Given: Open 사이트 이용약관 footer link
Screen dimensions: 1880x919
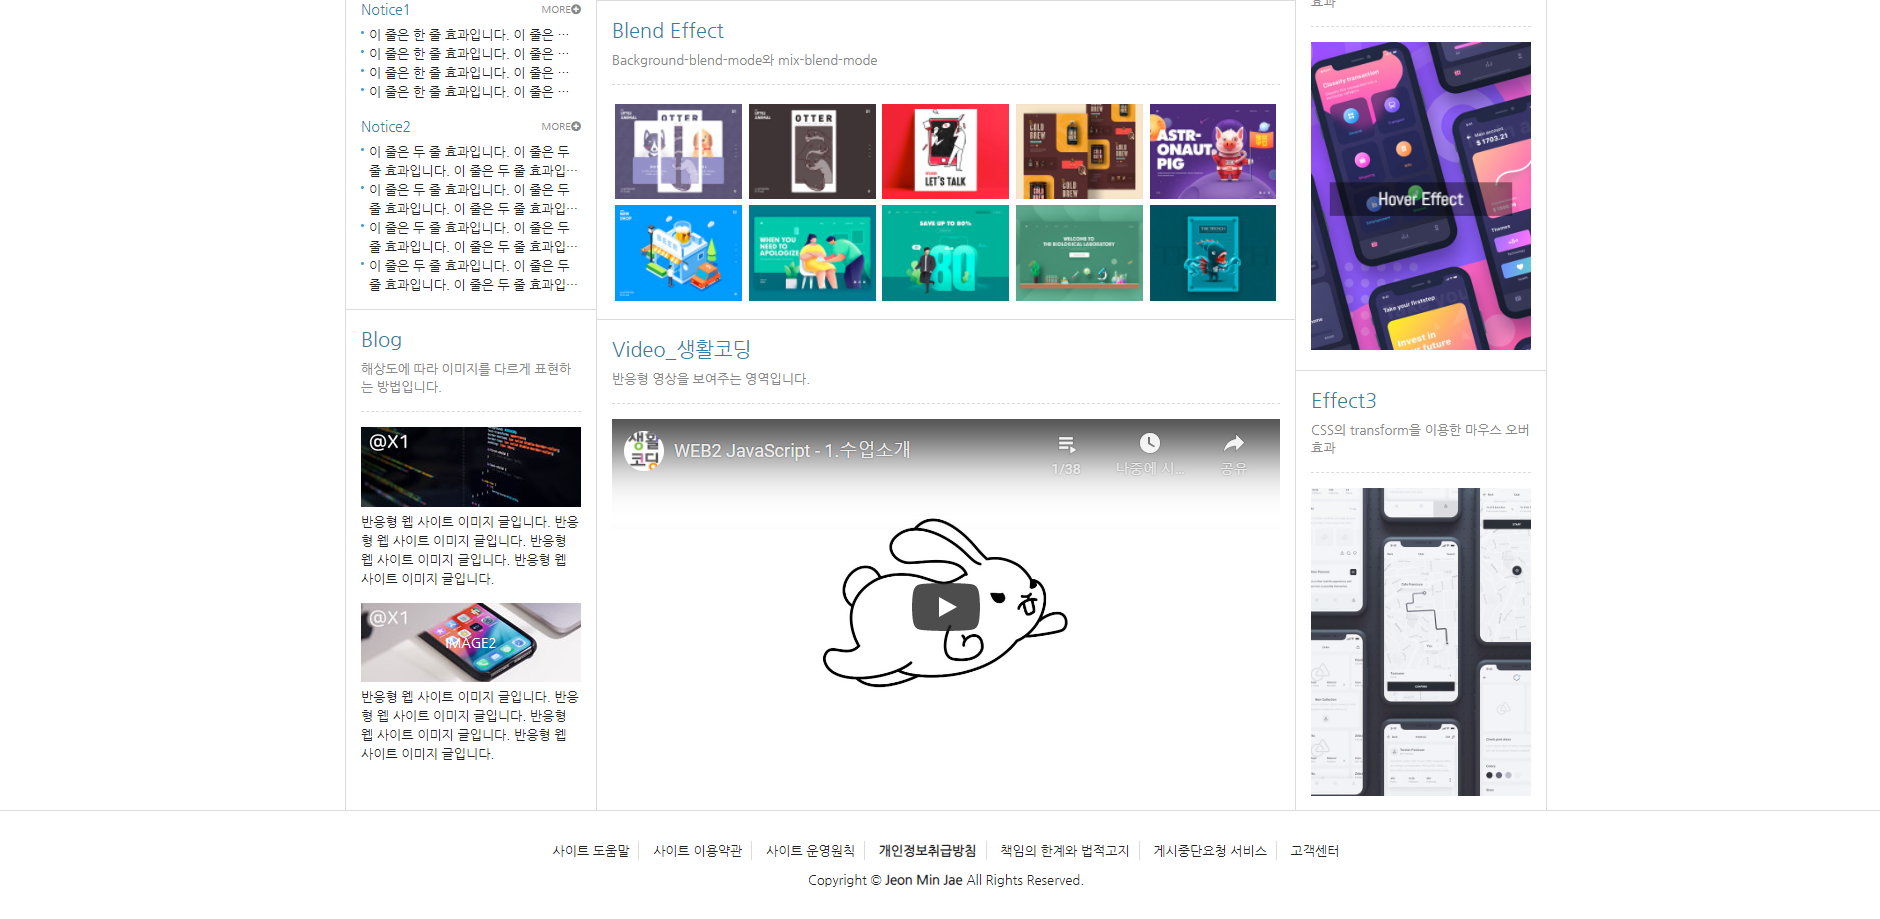Looking at the screenshot, I should 698,851.
